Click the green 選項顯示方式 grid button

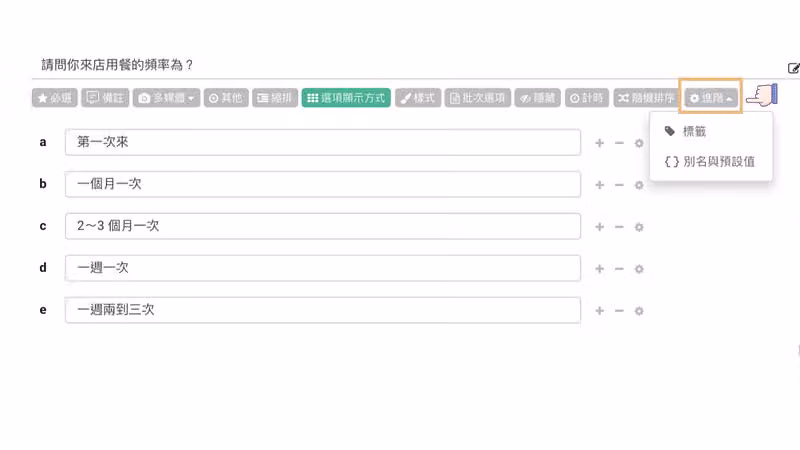coord(346,98)
